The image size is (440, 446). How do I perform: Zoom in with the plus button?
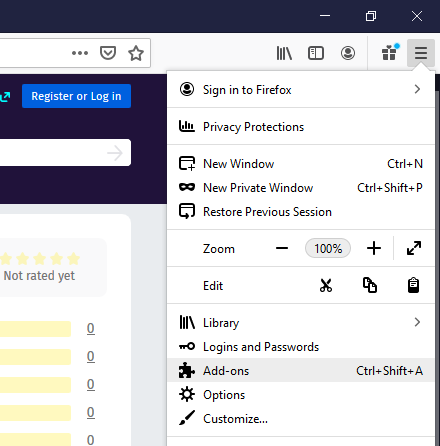(x=374, y=248)
